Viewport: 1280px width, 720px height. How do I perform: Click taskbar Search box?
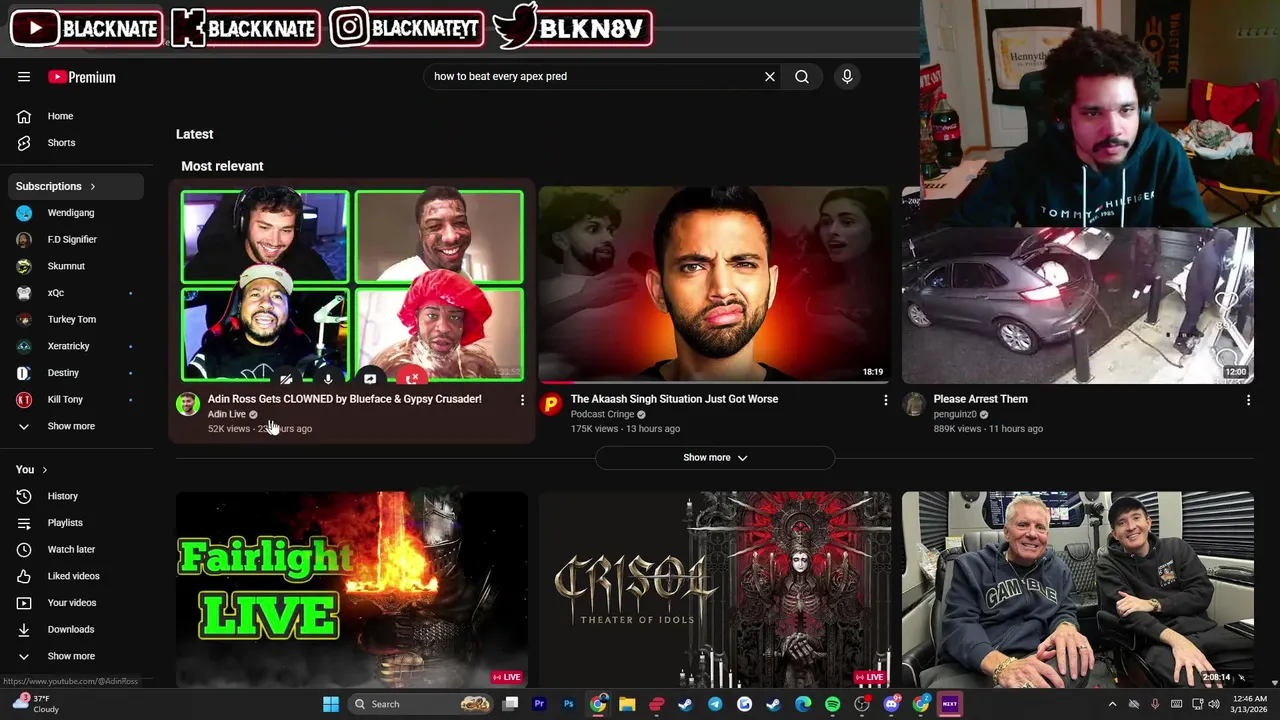(422, 704)
